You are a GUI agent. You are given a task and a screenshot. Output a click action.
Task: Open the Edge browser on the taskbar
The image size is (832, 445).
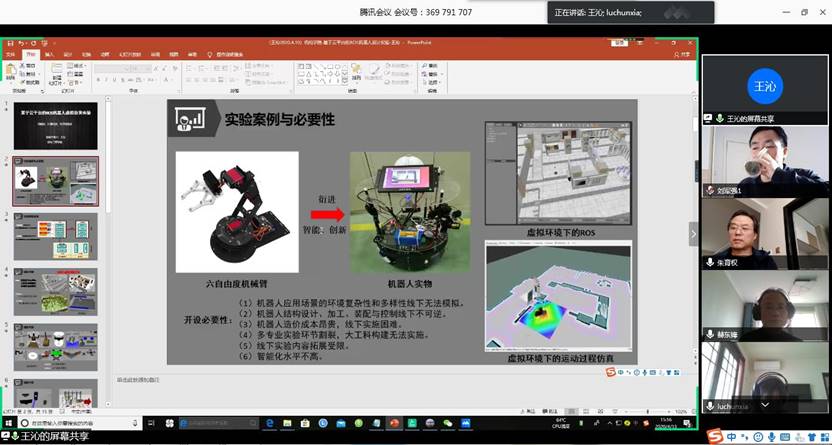pos(270,423)
